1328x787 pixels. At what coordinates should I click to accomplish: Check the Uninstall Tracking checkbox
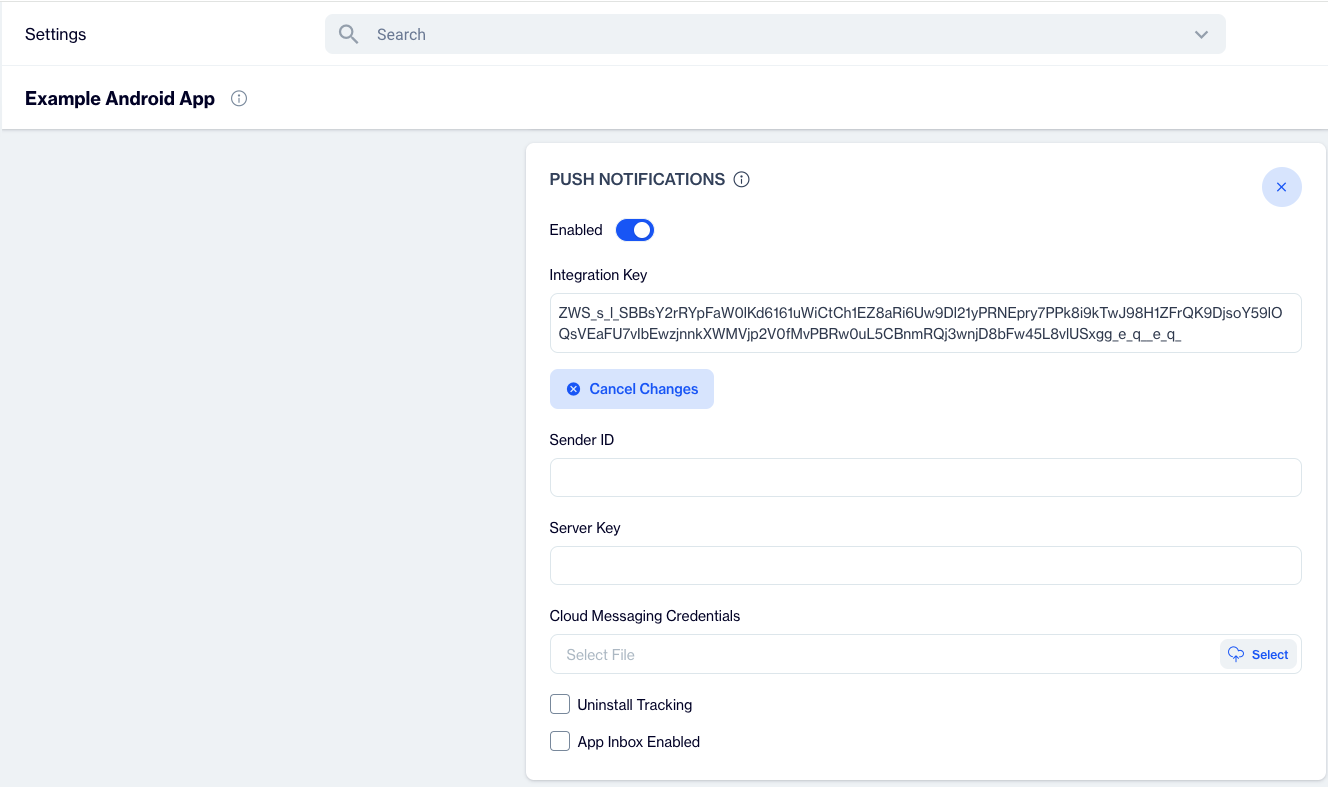pos(560,705)
